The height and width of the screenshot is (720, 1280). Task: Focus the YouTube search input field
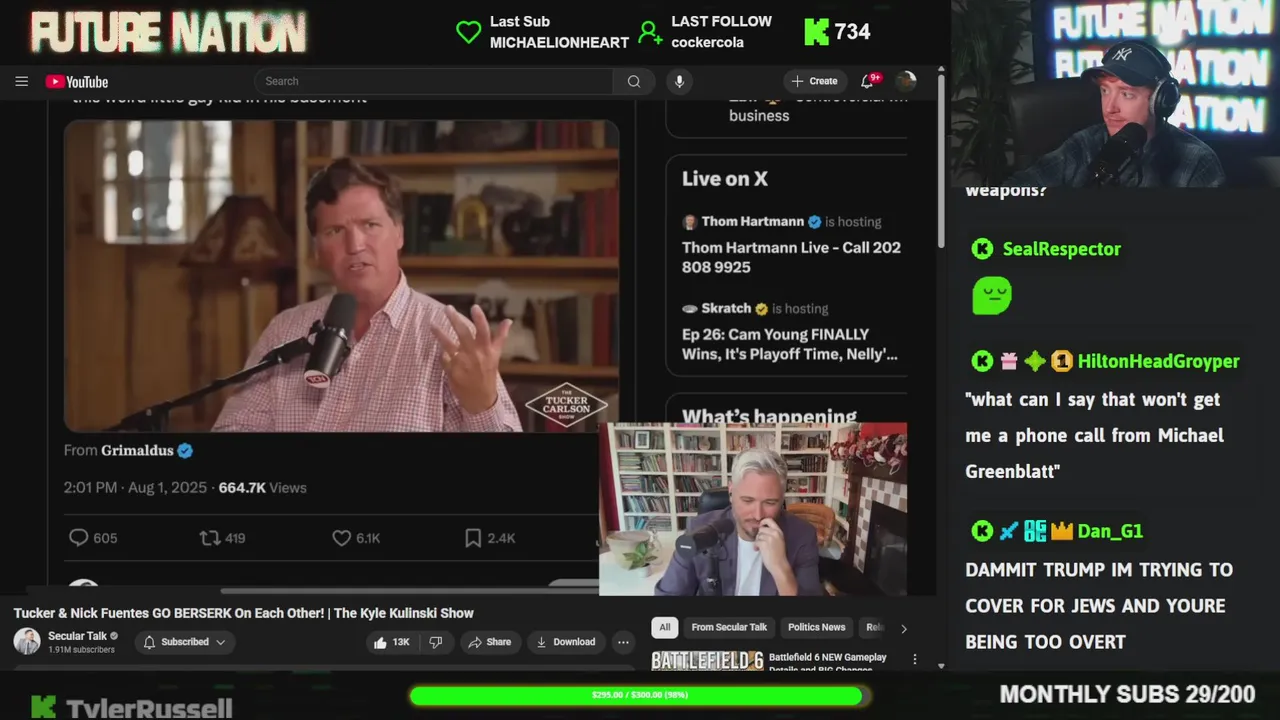click(x=434, y=81)
